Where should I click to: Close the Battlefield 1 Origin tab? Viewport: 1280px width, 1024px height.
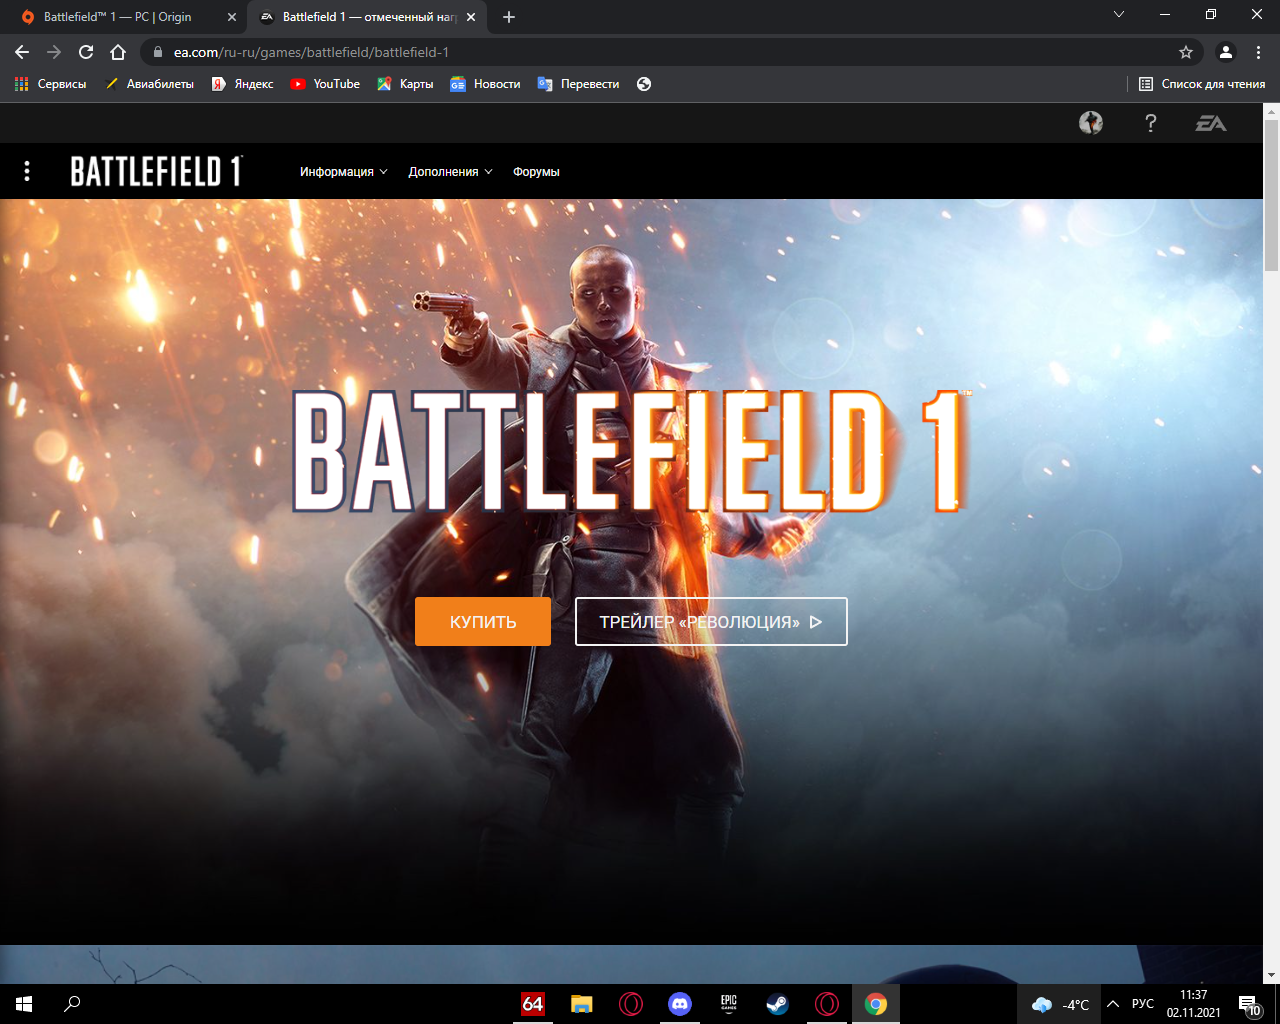[232, 17]
